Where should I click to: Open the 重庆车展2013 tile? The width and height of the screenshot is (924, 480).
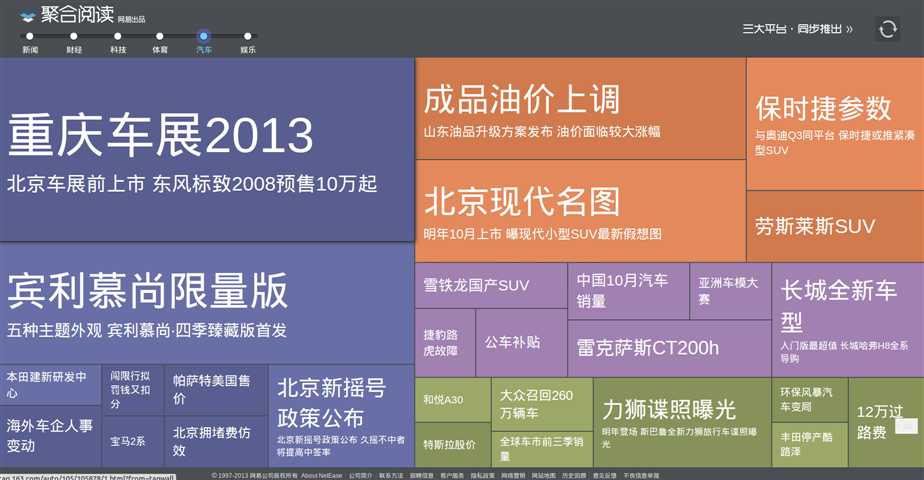coord(207,150)
